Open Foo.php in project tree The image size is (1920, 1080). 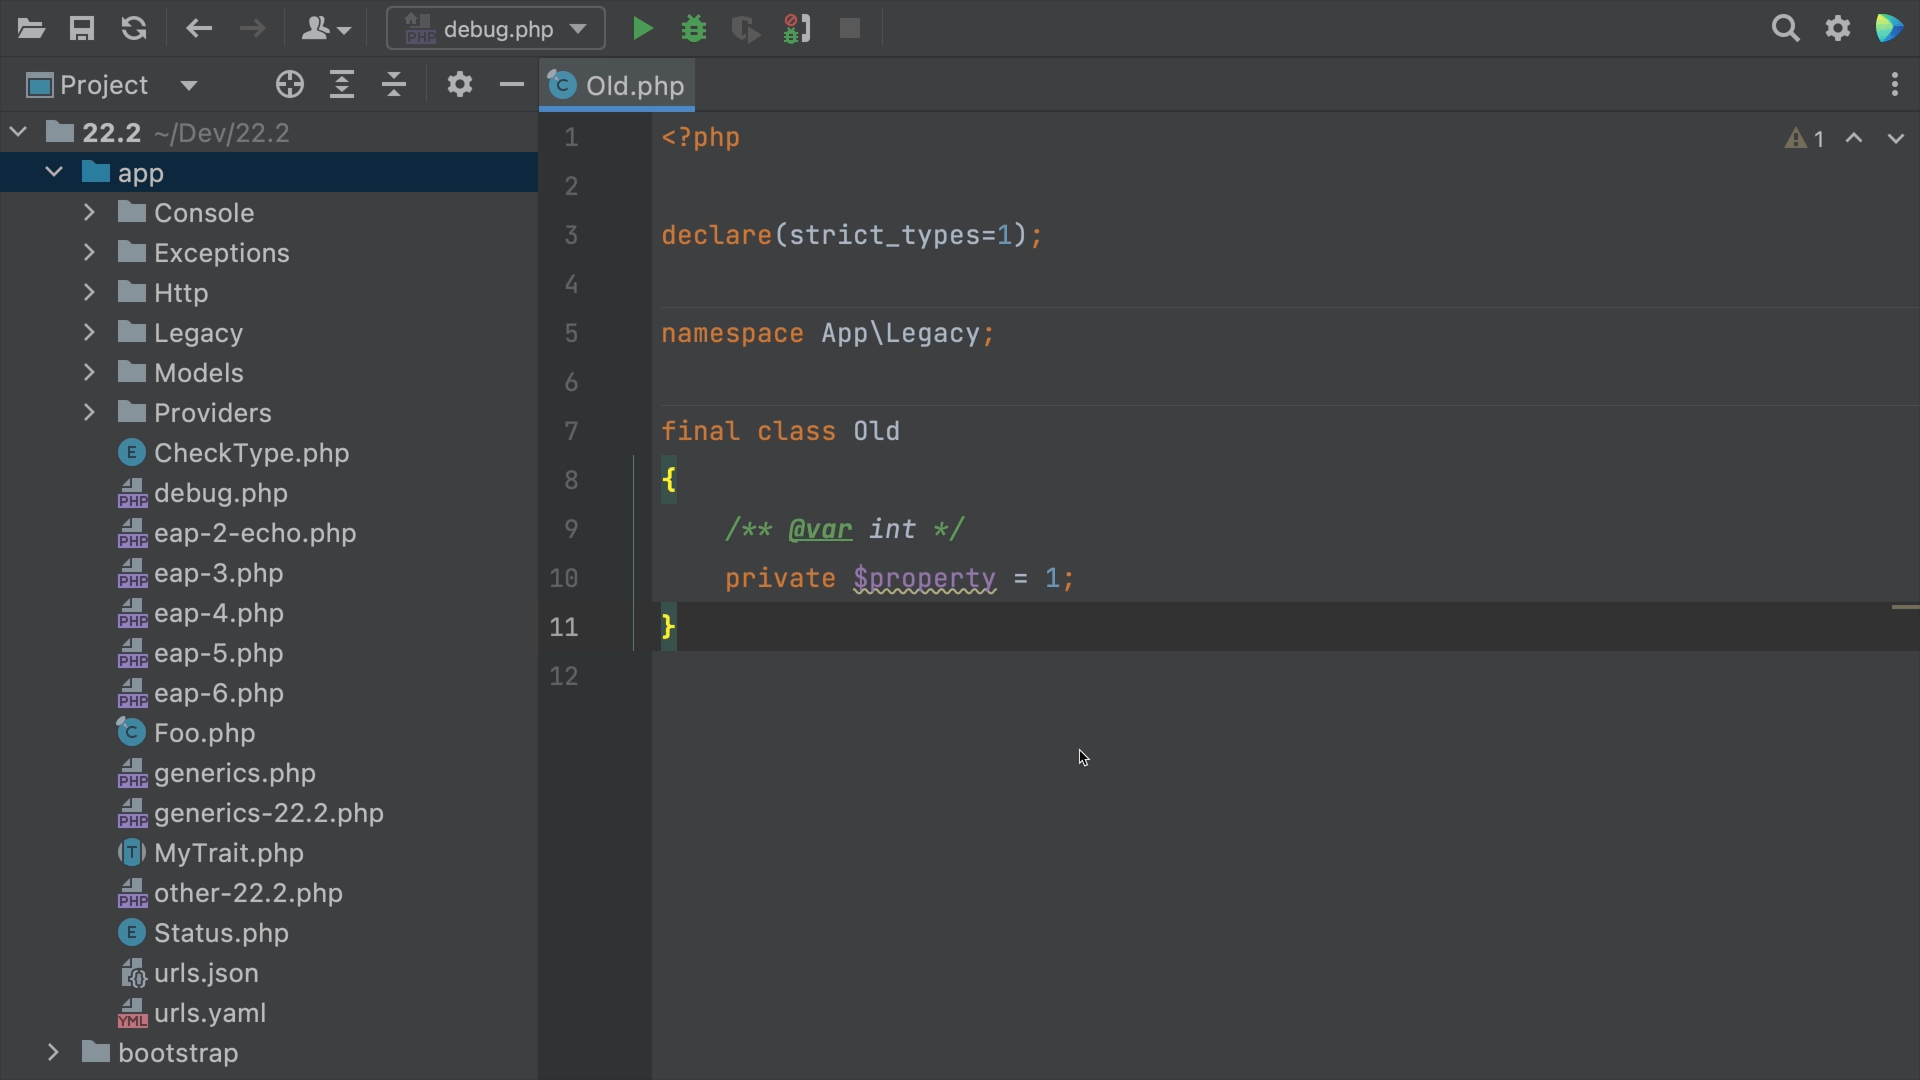pyautogui.click(x=204, y=733)
